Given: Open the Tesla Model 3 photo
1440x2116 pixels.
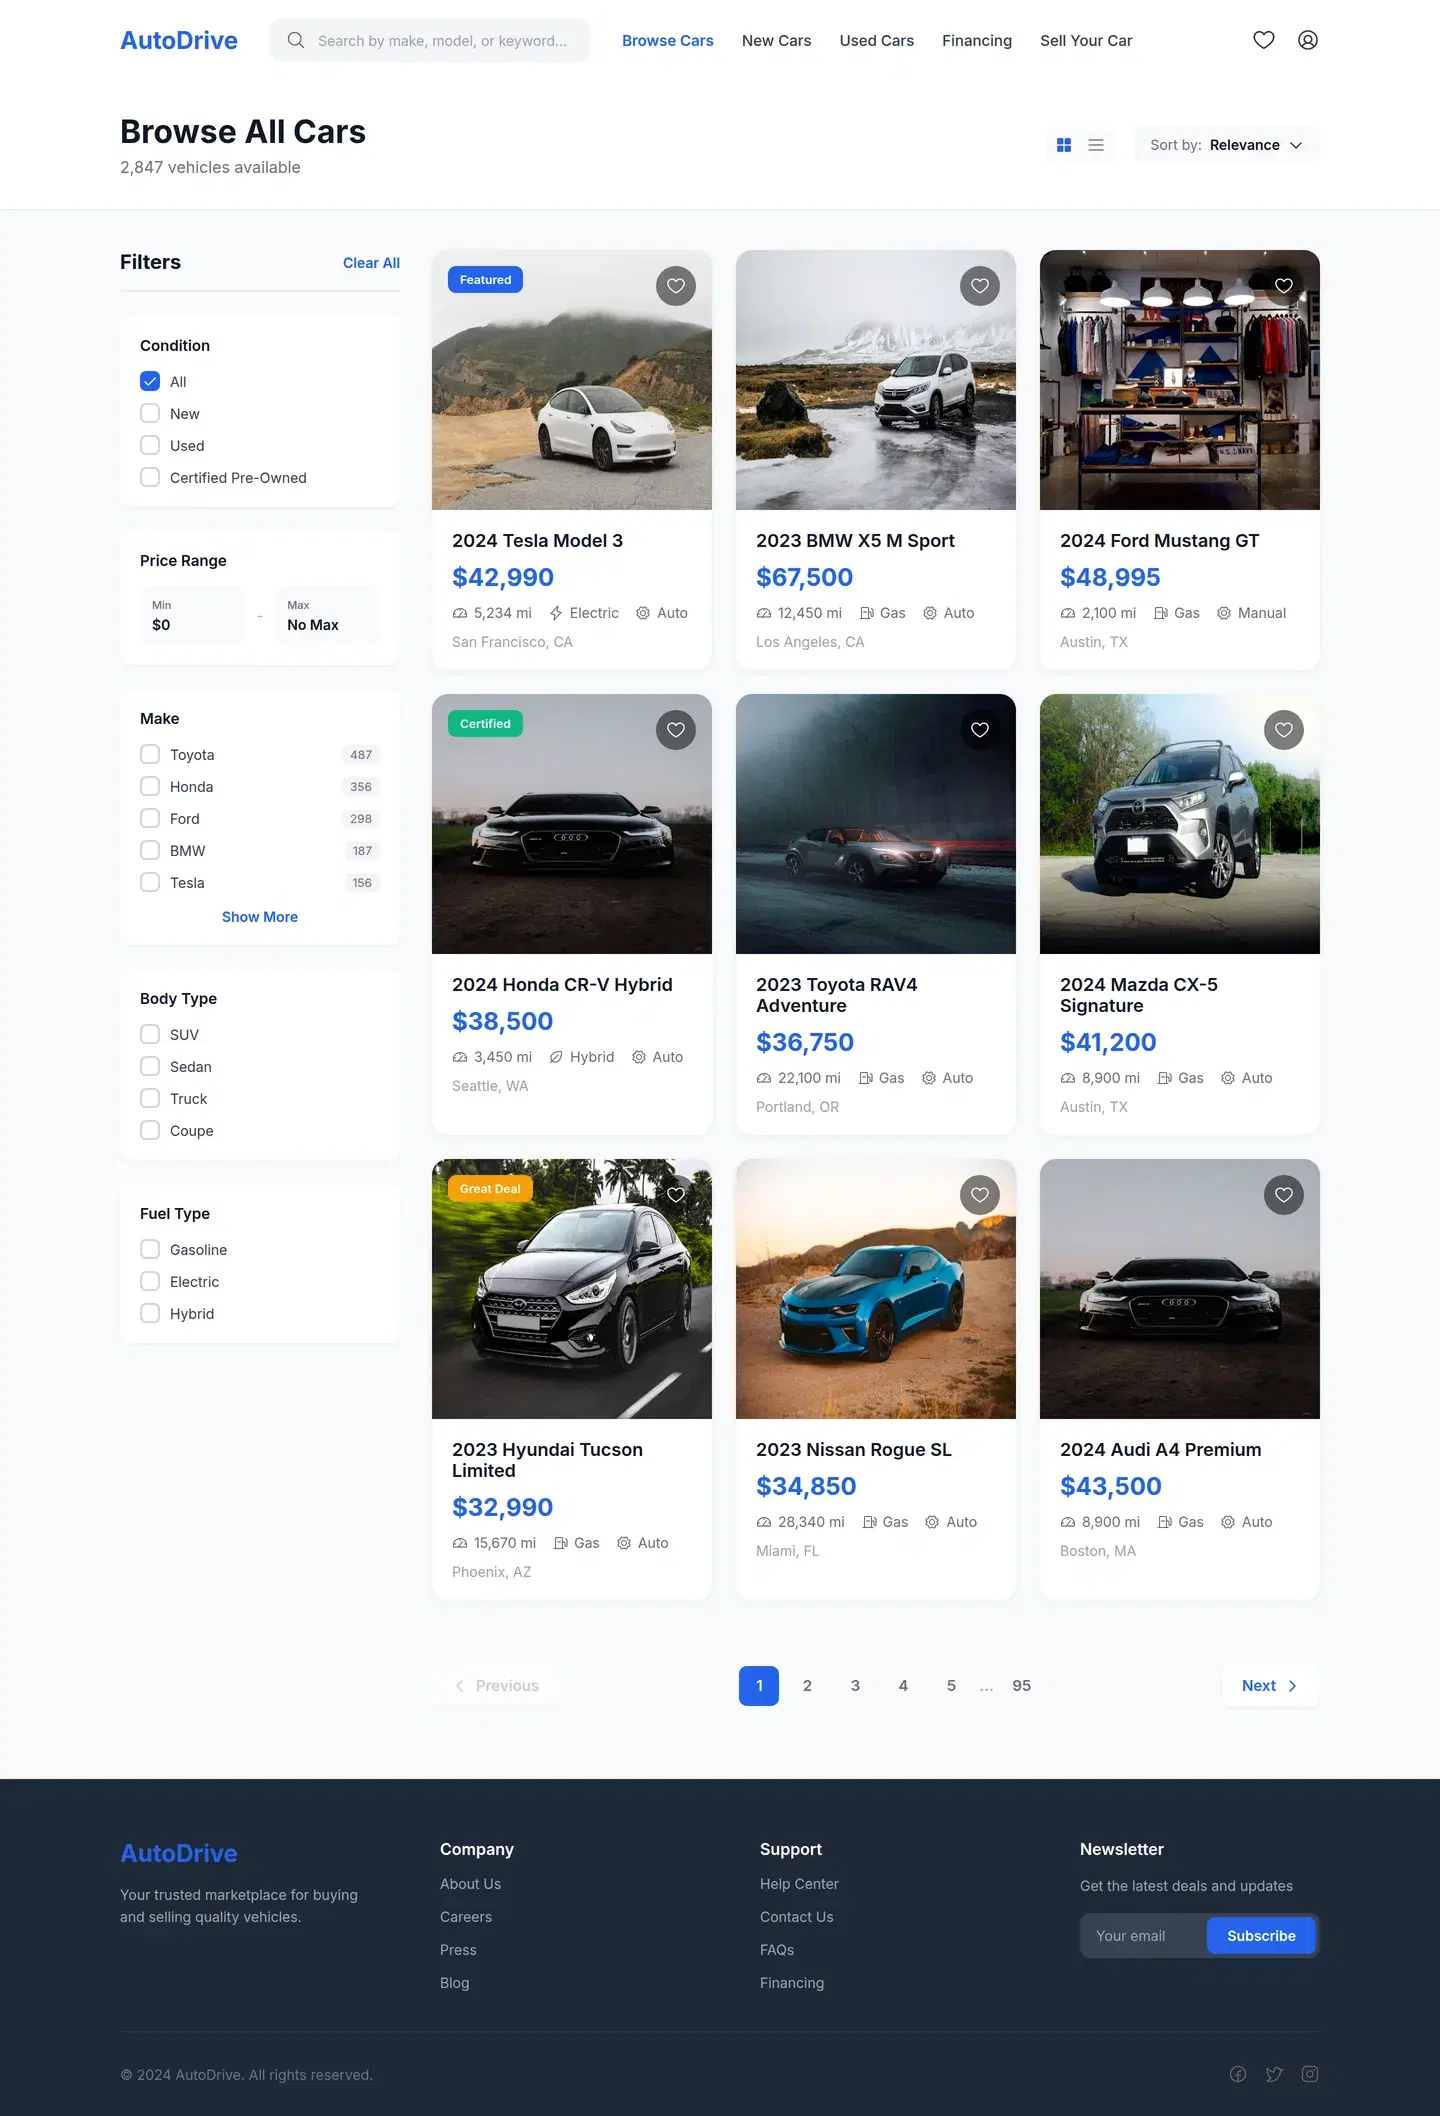Looking at the screenshot, I should (x=572, y=380).
